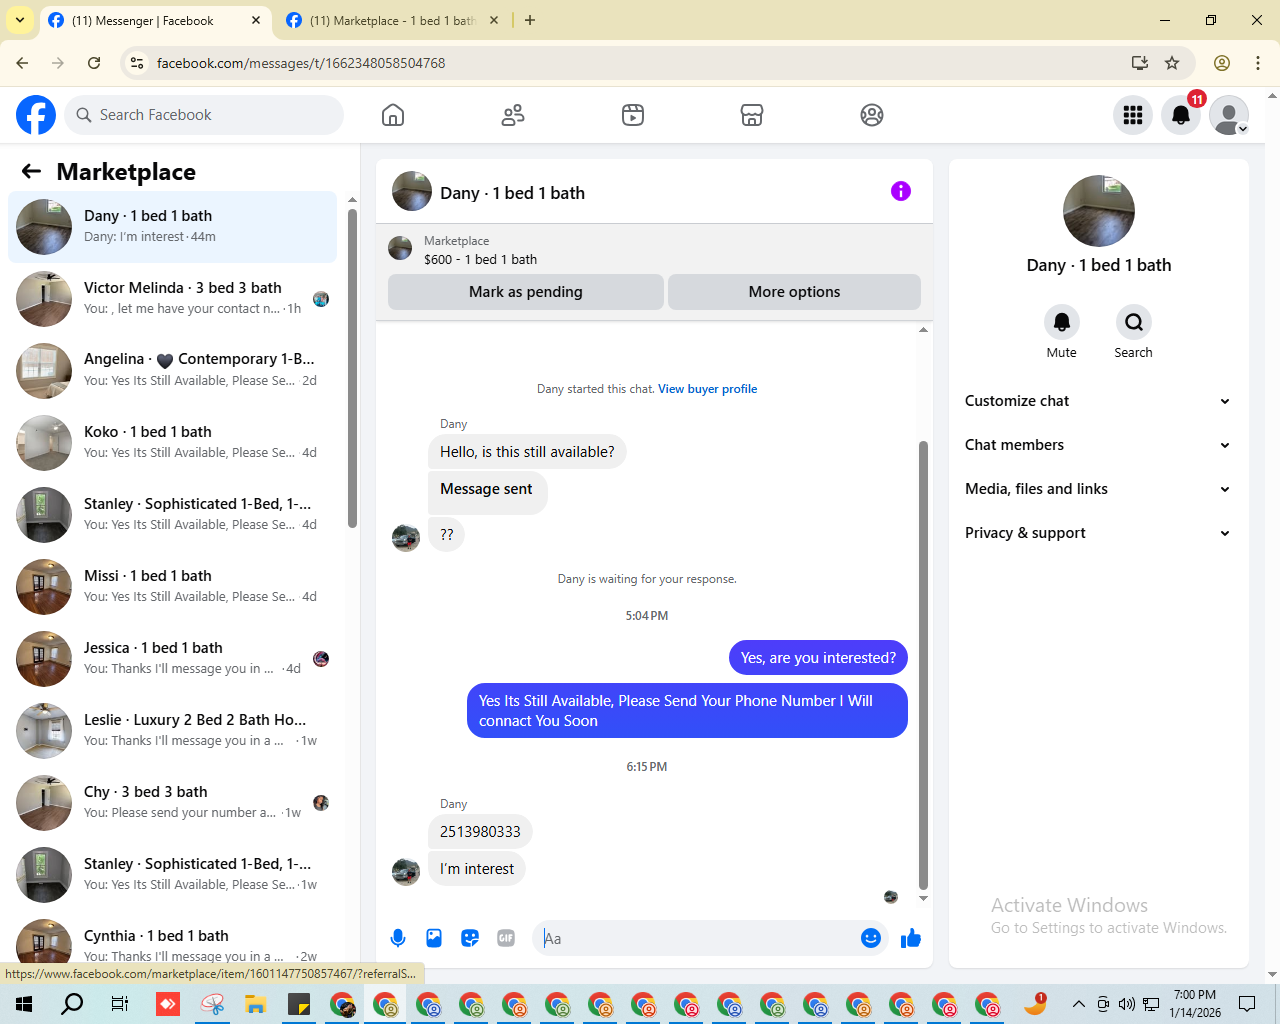This screenshot has height=1024, width=1280.
Task: Record a voice clip with microphone icon
Action: point(398,938)
